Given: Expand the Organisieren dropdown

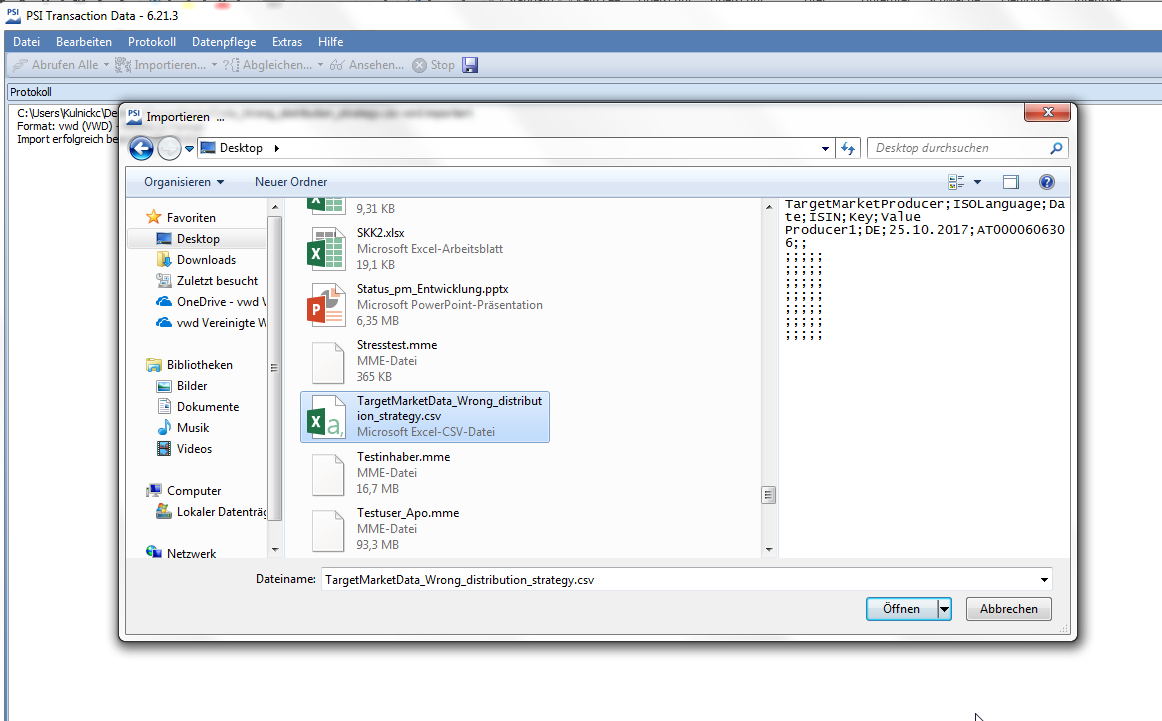Looking at the screenshot, I should coord(184,182).
